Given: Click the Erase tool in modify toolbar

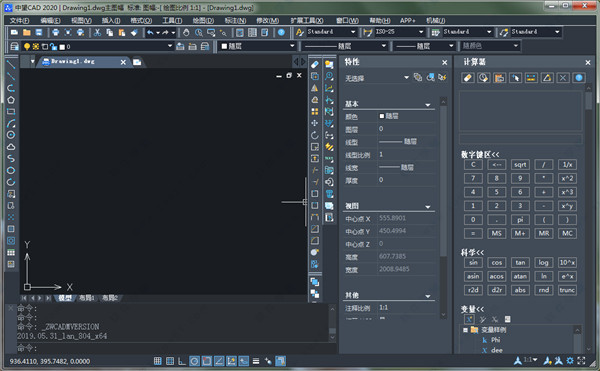Looking at the screenshot, I should point(315,65).
